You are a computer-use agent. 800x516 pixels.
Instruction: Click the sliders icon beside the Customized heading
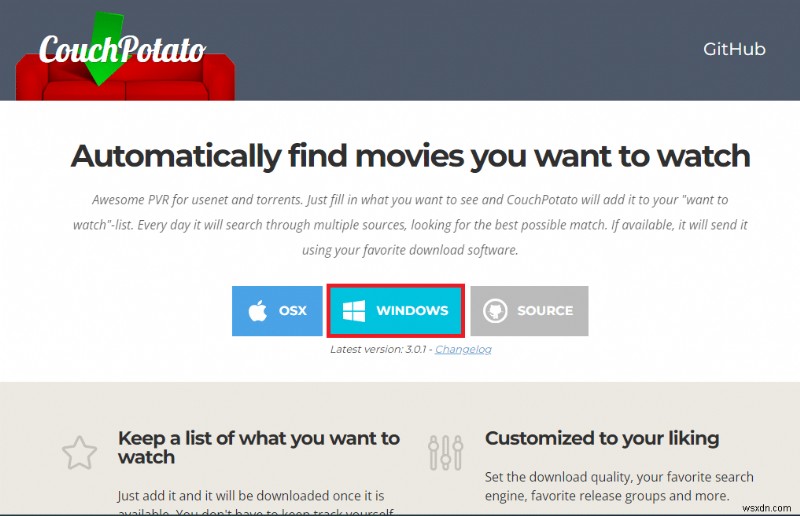pyautogui.click(x=445, y=453)
